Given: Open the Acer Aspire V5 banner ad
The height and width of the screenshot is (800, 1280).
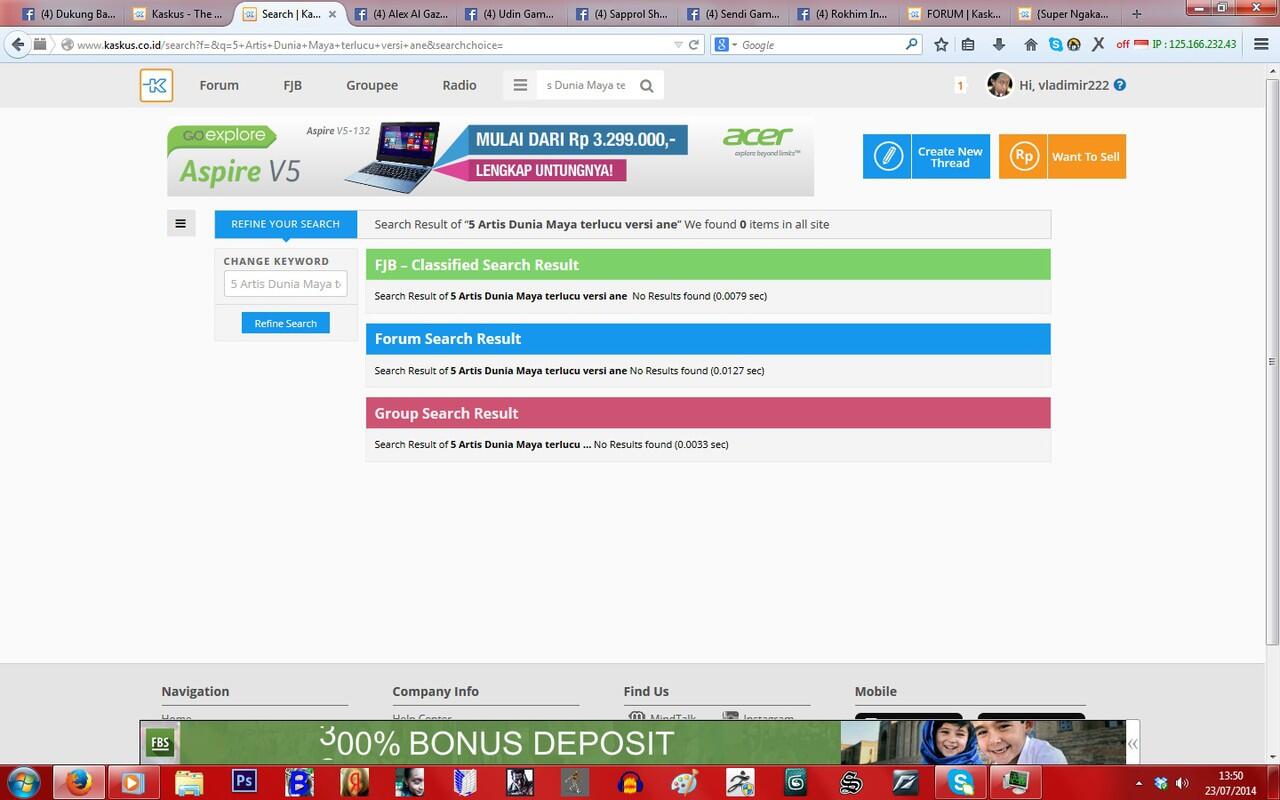Looking at the screenshot, I should coord(490,157).
